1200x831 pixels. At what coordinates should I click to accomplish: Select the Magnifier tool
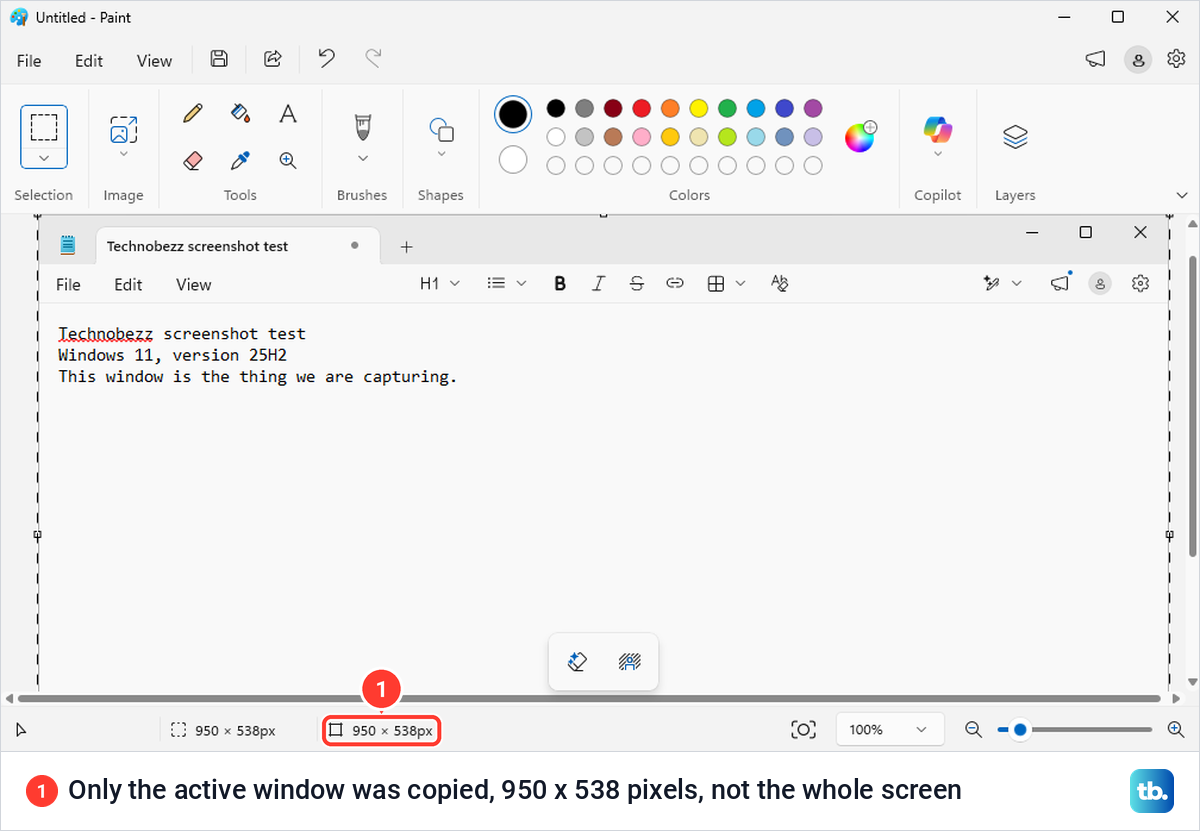[288, 160]
